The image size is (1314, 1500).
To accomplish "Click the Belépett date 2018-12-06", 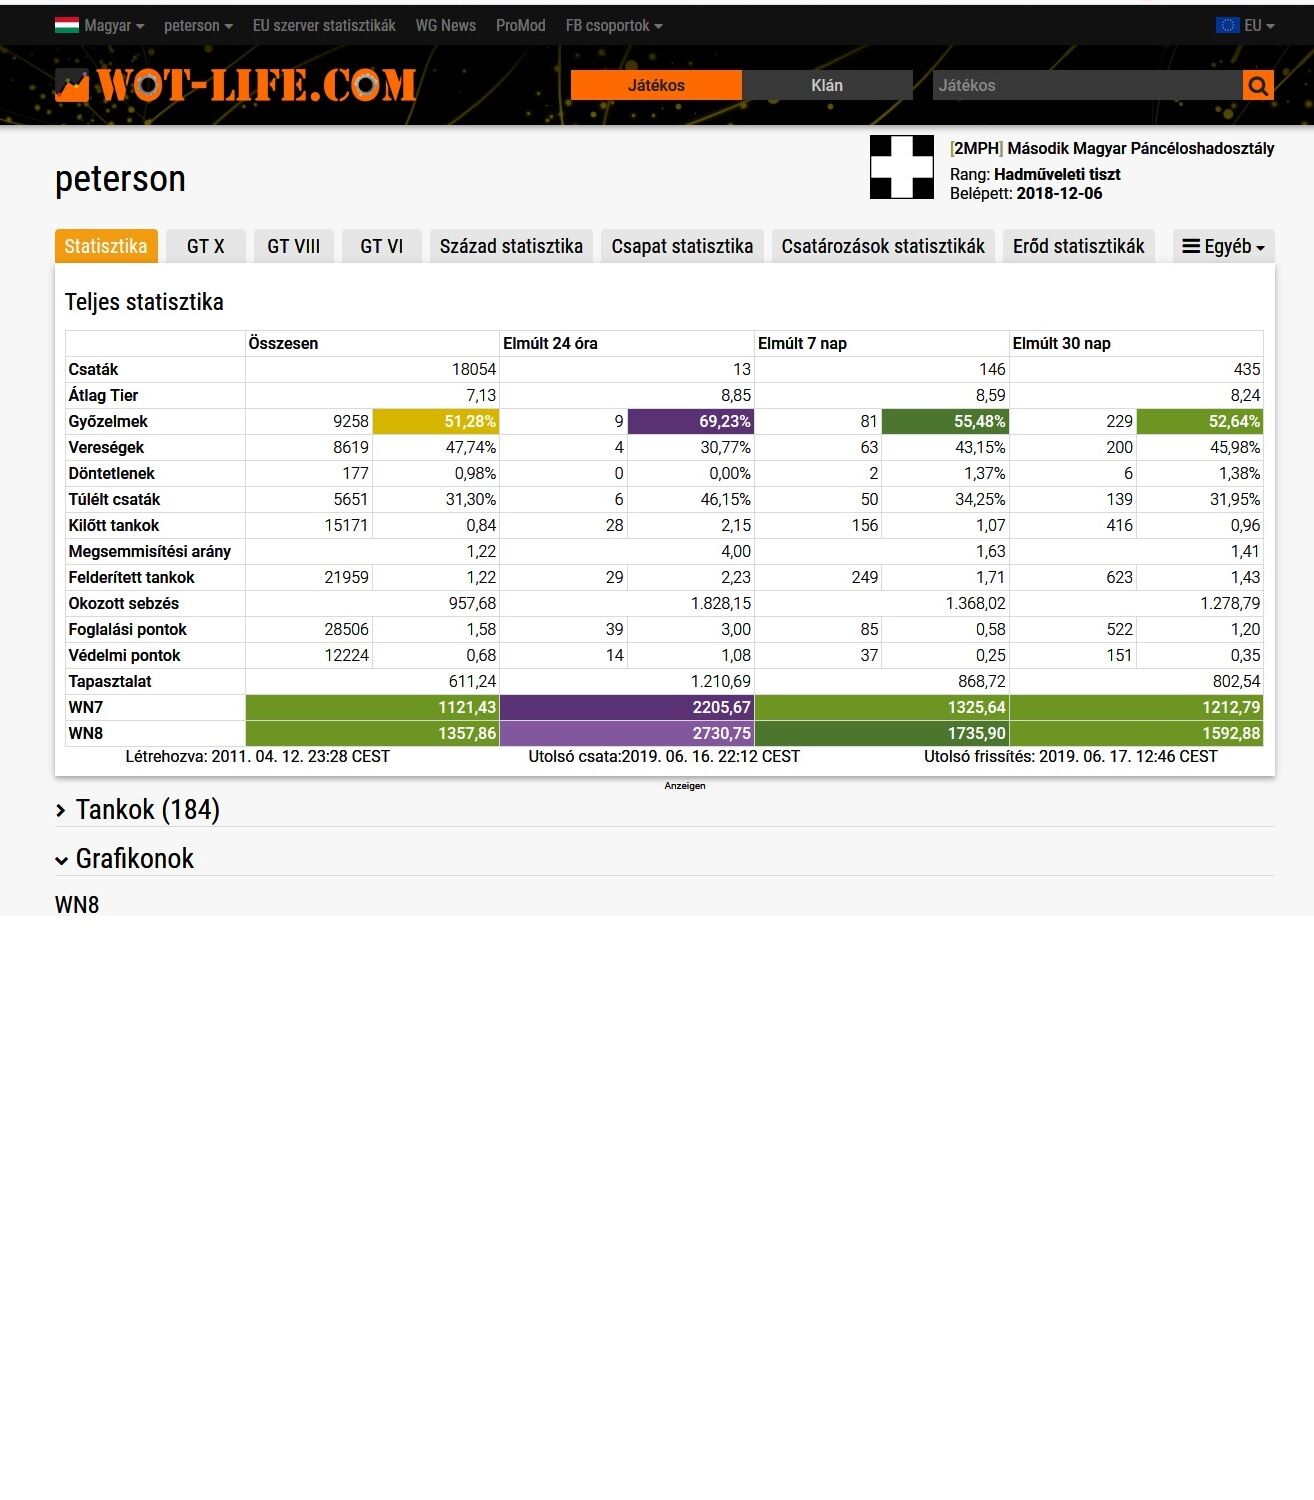I will click(x=1059, y=193).
